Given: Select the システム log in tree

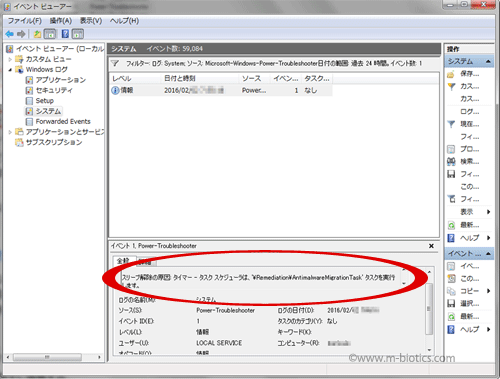Looking at the screenshot, I should tap(48, 111).
